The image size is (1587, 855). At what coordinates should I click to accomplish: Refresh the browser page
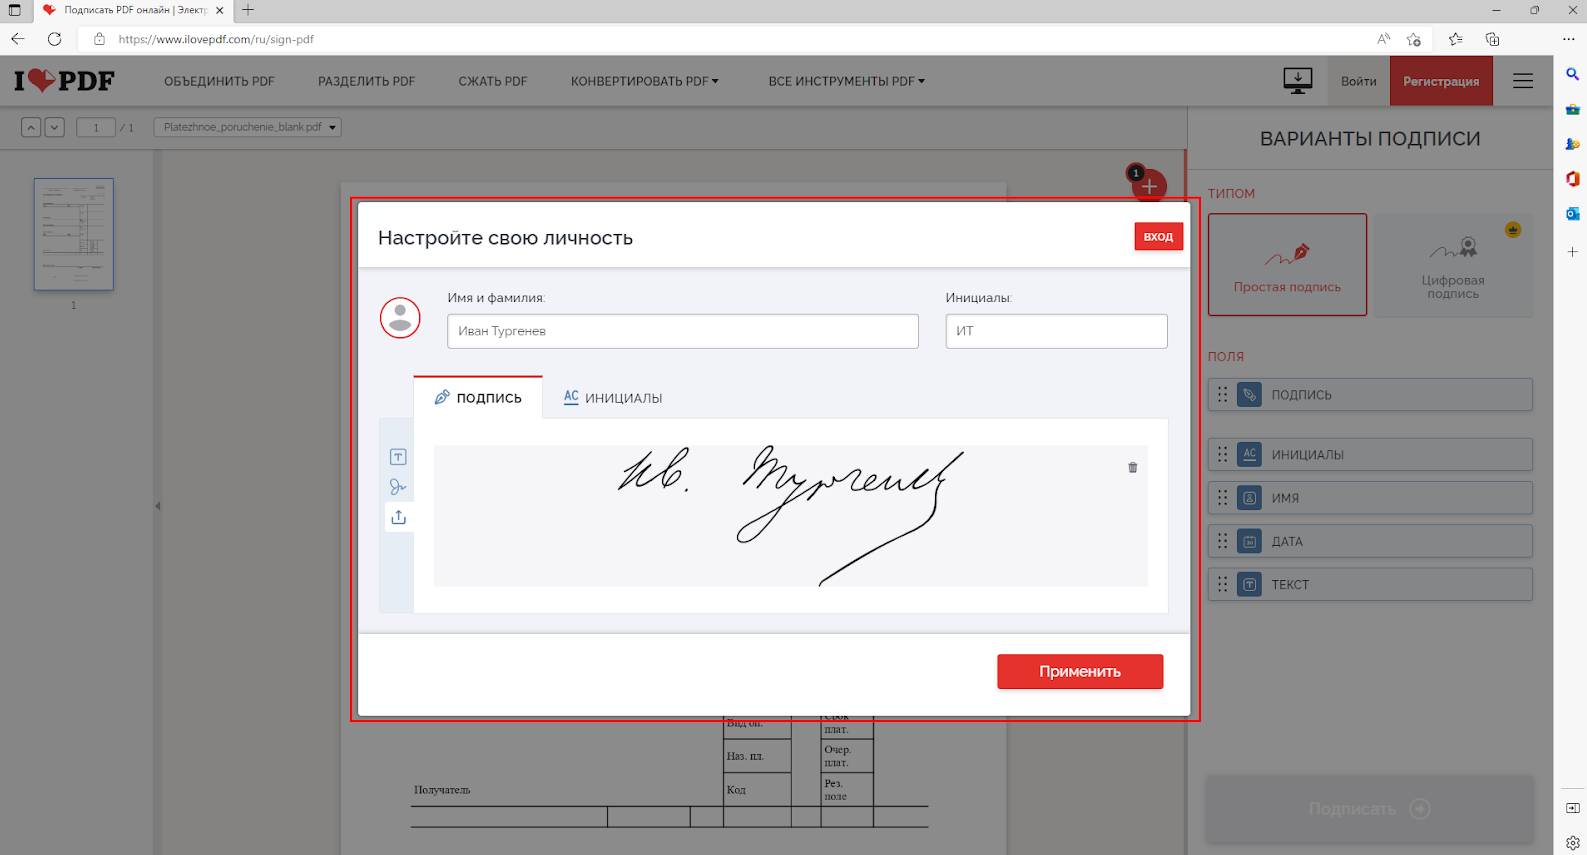(55, 39)
